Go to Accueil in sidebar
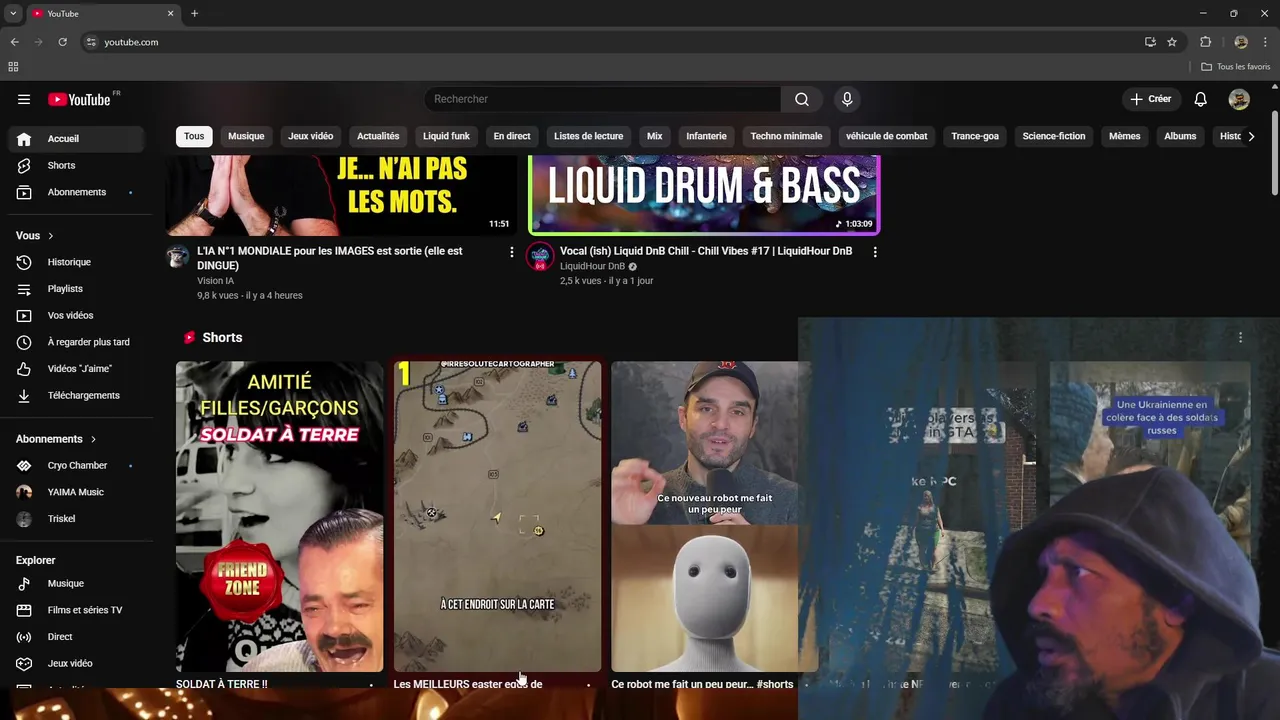The height and width of the screenshot is (720, 1280). click(x=76, y=139)
